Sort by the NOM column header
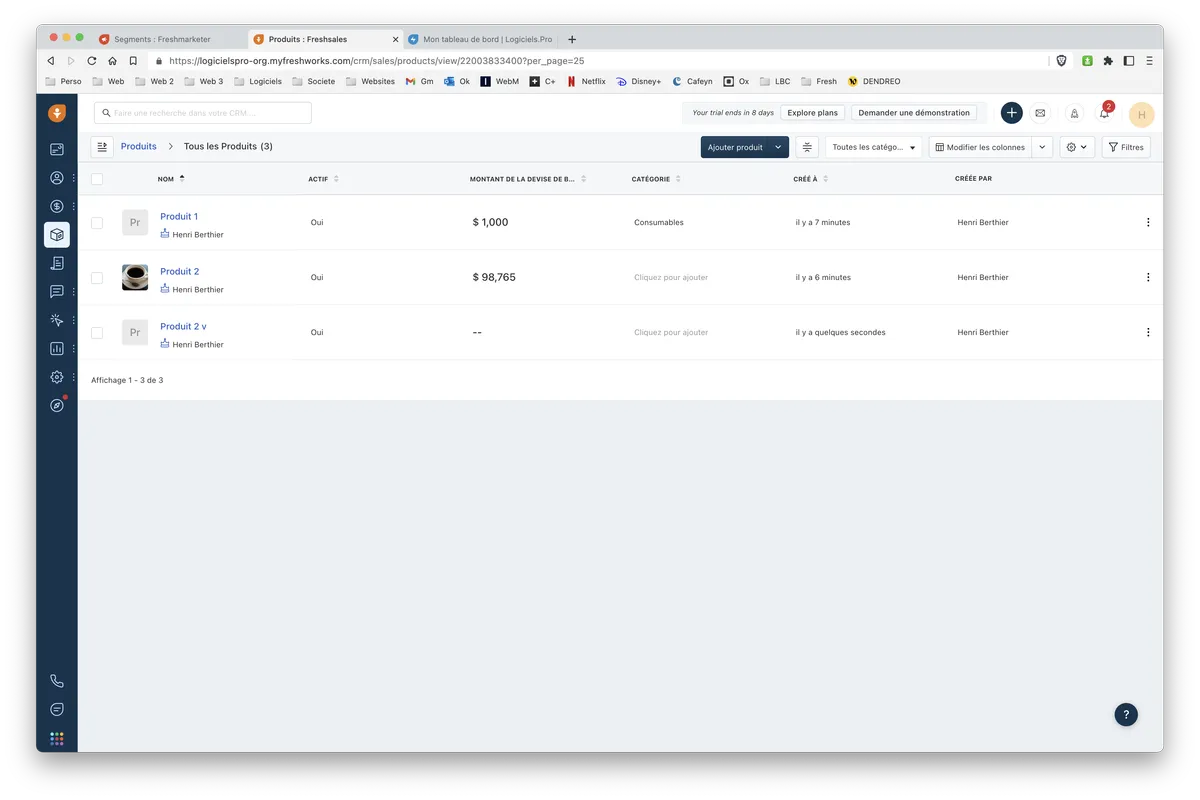The image size is (1200, 800). pos(171,179)
